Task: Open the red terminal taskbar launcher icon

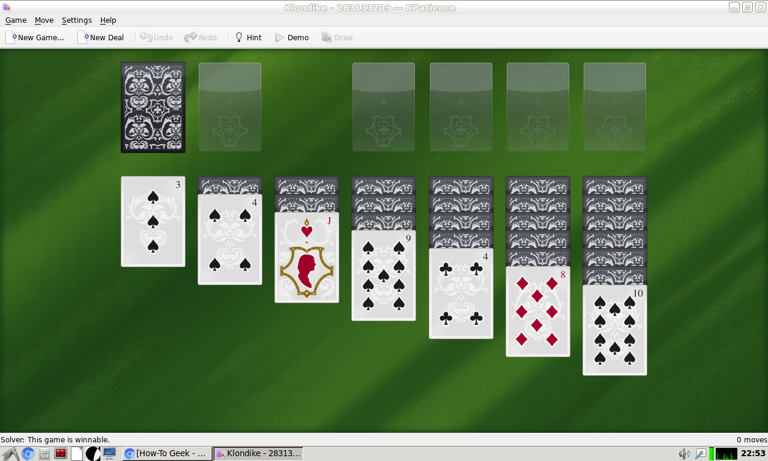Action: coord(61,454)
